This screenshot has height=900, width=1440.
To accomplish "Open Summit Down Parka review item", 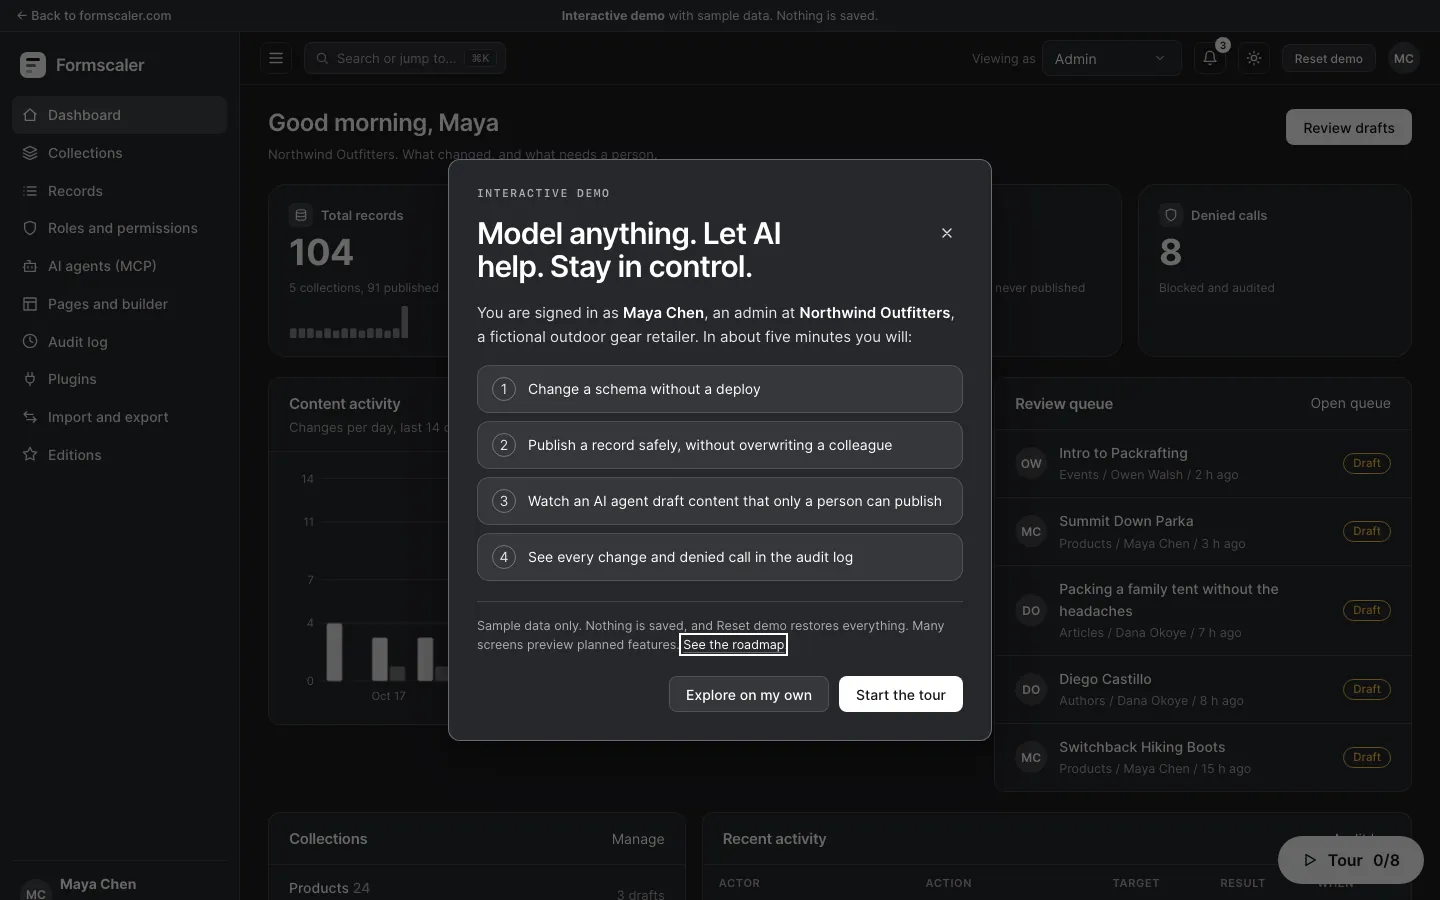I will coord(1203,531).
